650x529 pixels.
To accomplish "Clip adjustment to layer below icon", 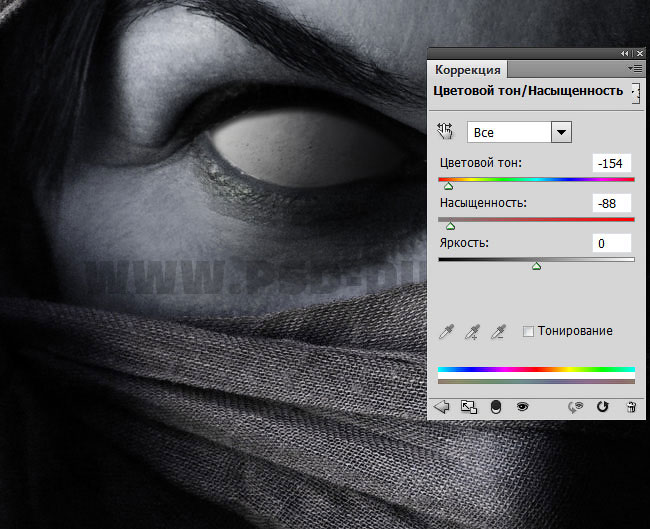I will tap(496, 407).
